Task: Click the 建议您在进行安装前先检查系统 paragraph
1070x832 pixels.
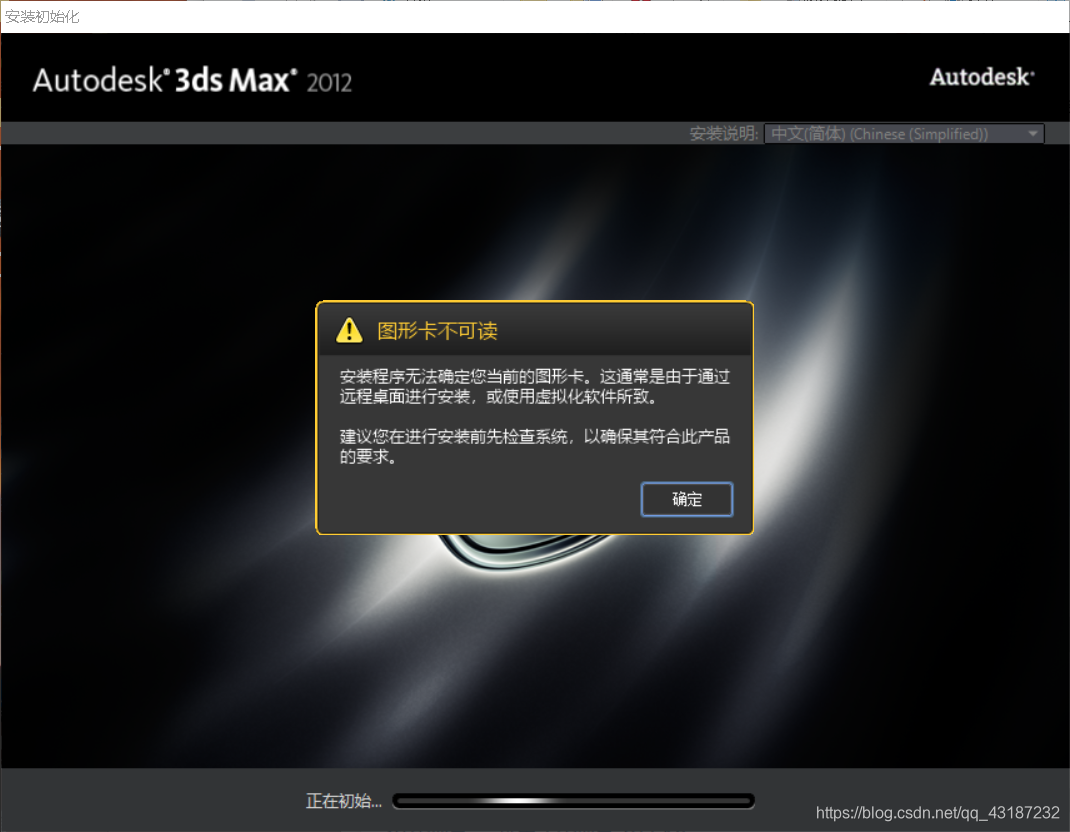Action: (x=534, y=446)
